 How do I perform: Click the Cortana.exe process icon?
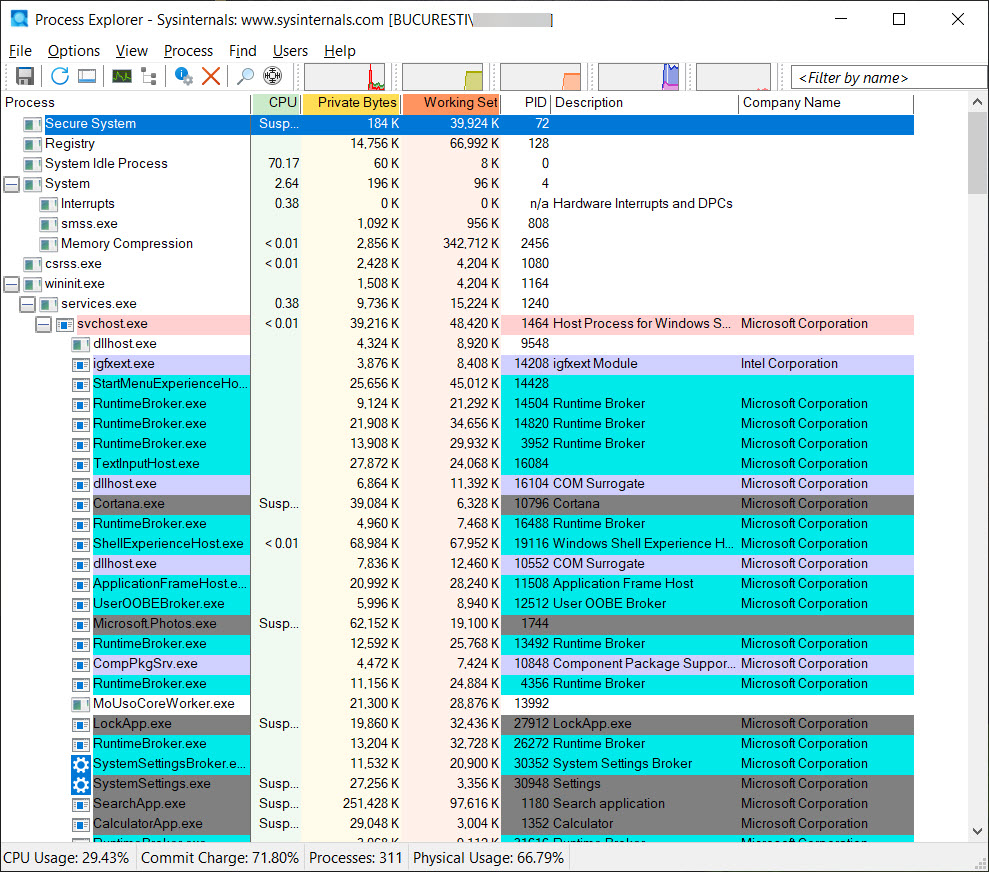(x=80, y=504)
